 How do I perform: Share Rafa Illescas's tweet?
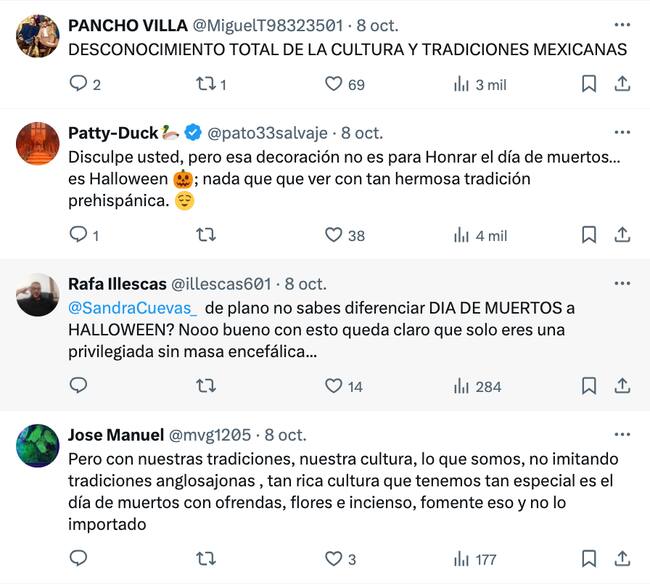(622, 386)
